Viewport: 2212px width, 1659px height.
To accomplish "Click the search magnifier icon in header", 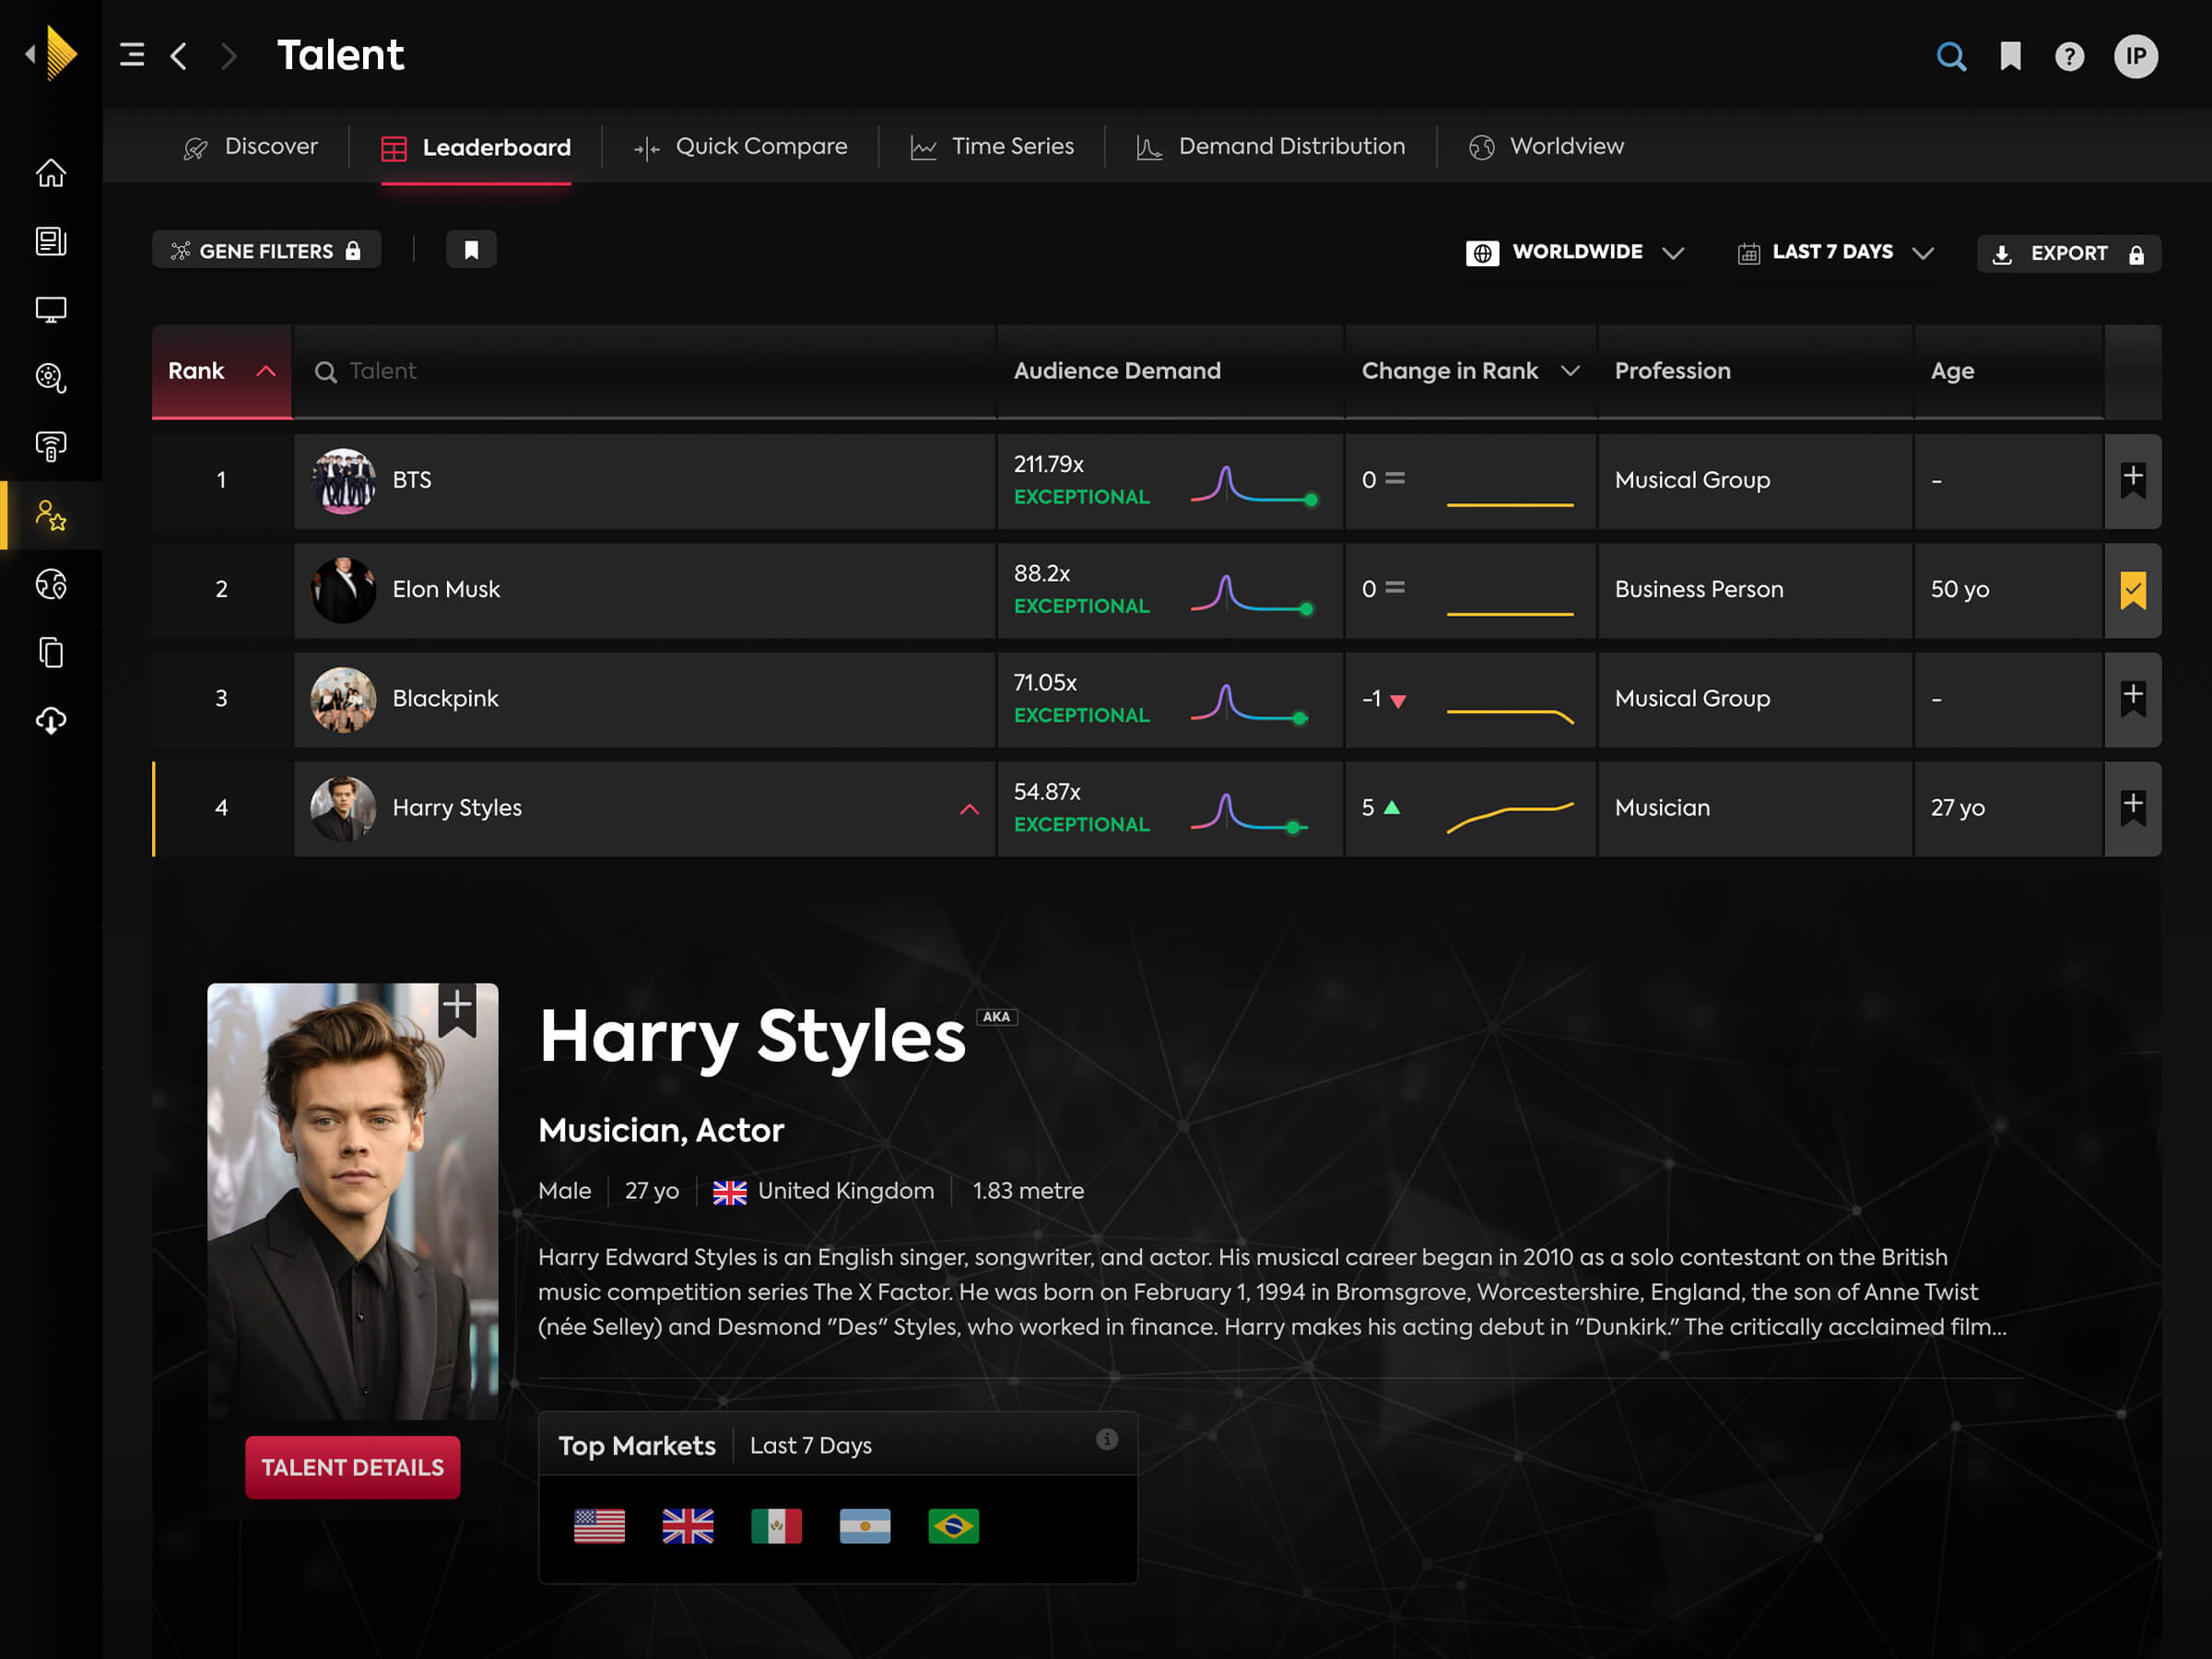I will 1950,56.
